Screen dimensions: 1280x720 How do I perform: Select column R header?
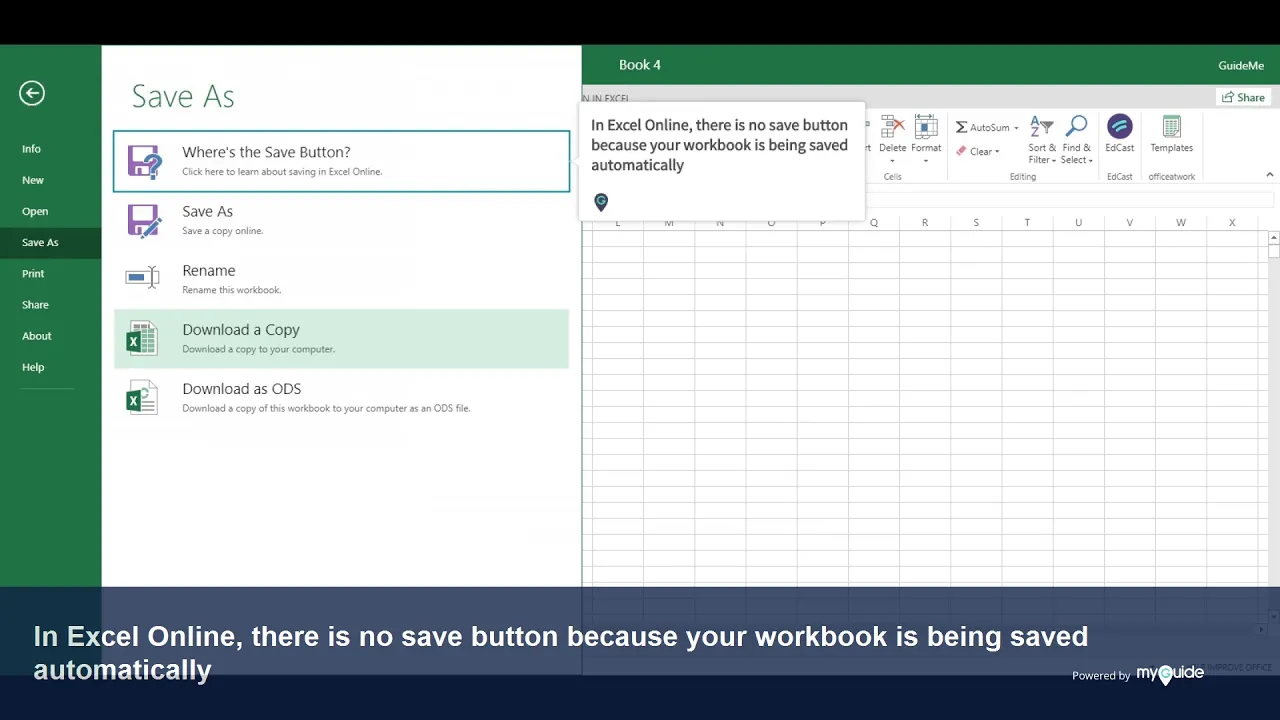[925, 222]
